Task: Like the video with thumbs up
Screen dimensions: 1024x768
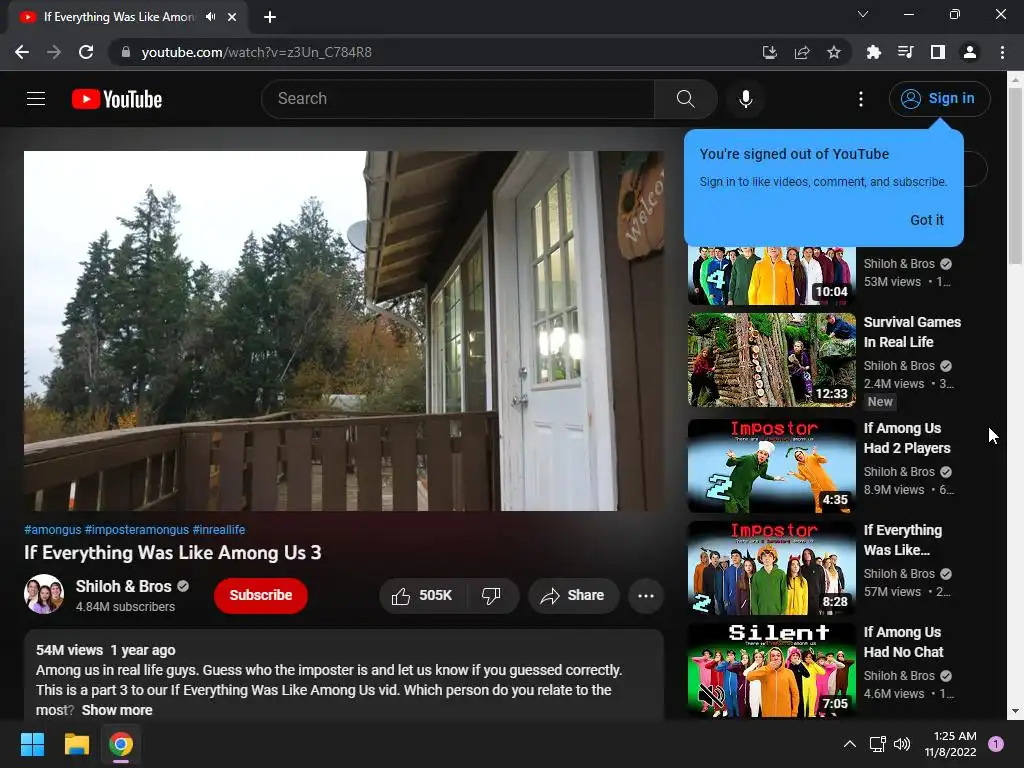Action: tap(422, 596)
